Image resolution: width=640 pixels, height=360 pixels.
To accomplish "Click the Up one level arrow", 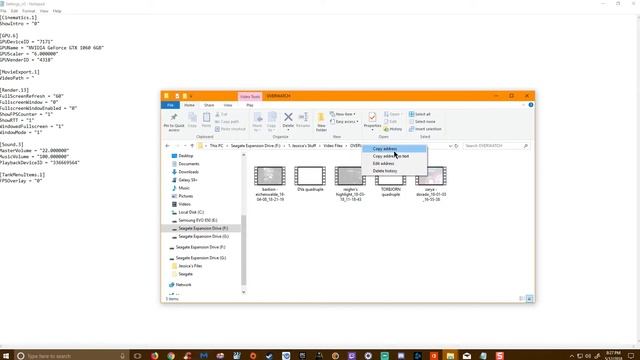I will pyautogui.click(x=192, y=146).
